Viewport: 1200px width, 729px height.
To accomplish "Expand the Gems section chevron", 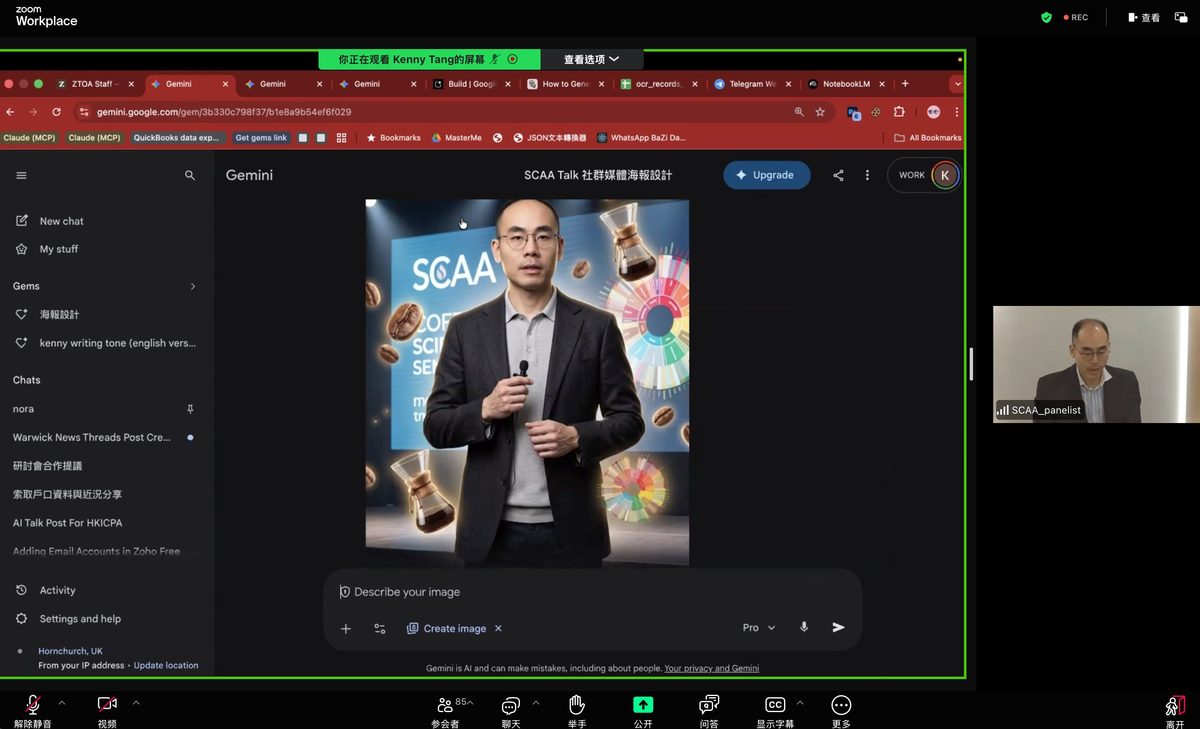I will tap(193, 286).
